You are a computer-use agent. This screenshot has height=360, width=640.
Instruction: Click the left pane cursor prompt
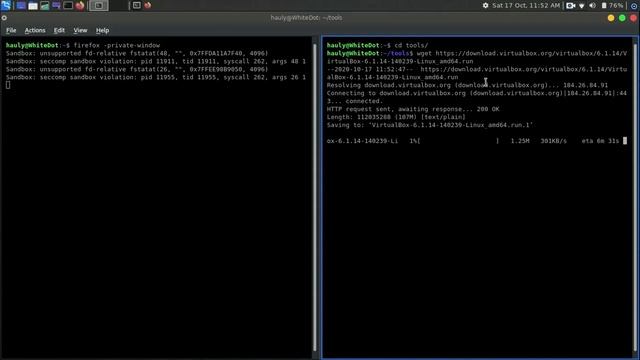[8, 85]
